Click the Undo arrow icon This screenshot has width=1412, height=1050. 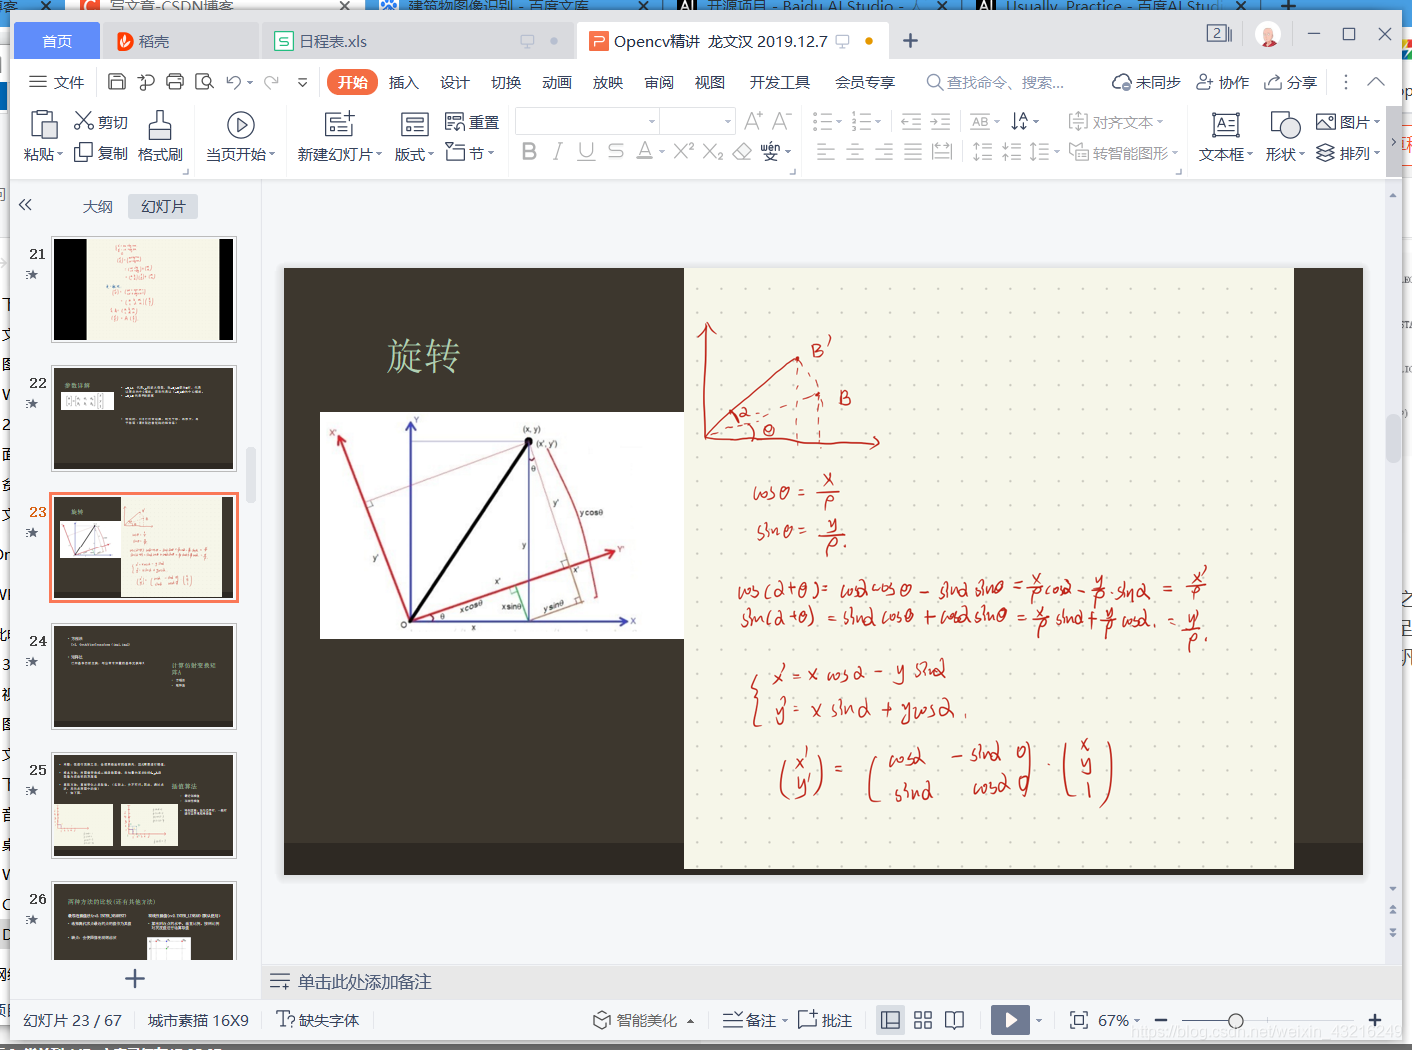[233, 82]
